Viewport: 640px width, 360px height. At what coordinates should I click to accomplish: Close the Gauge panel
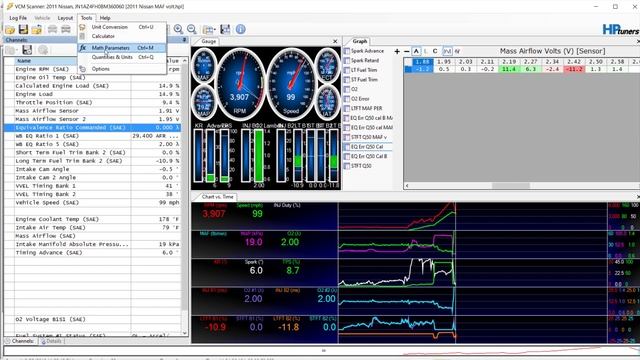click(x=335, y=41)
